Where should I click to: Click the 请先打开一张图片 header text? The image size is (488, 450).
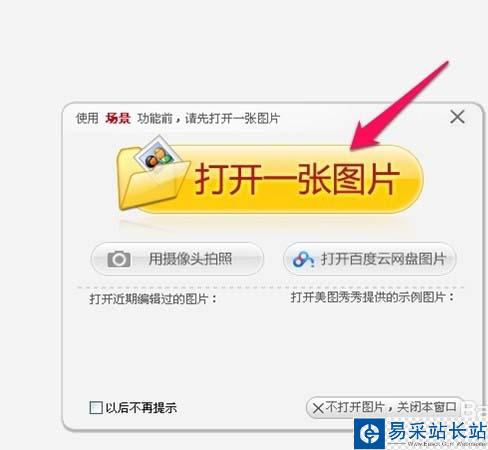pos(232,118)
